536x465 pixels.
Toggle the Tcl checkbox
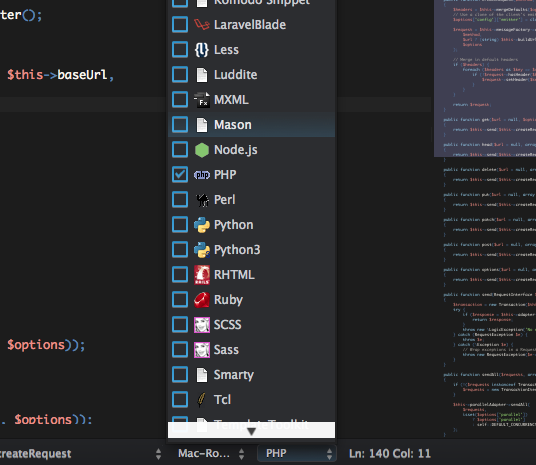(x=180, y=399)
